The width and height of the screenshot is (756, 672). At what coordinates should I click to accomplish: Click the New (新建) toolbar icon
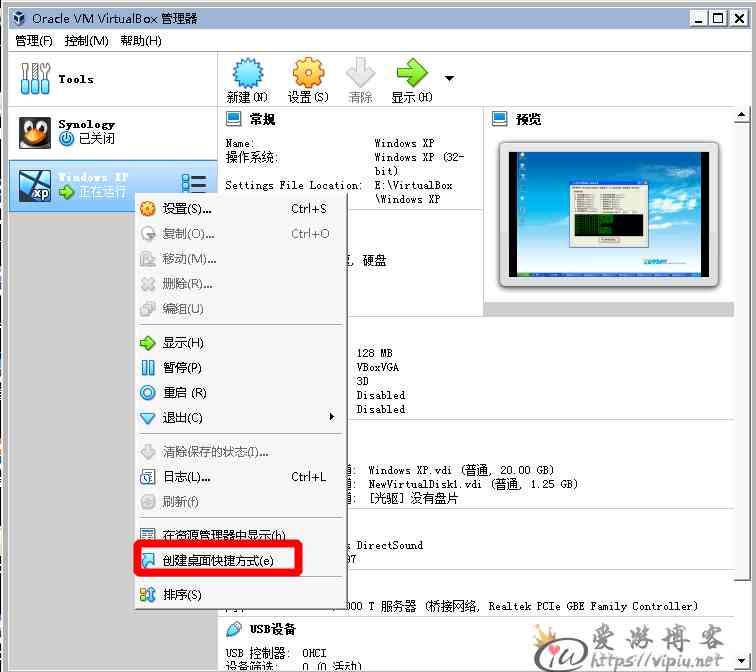pyautogui.click(x=247, y=73)
